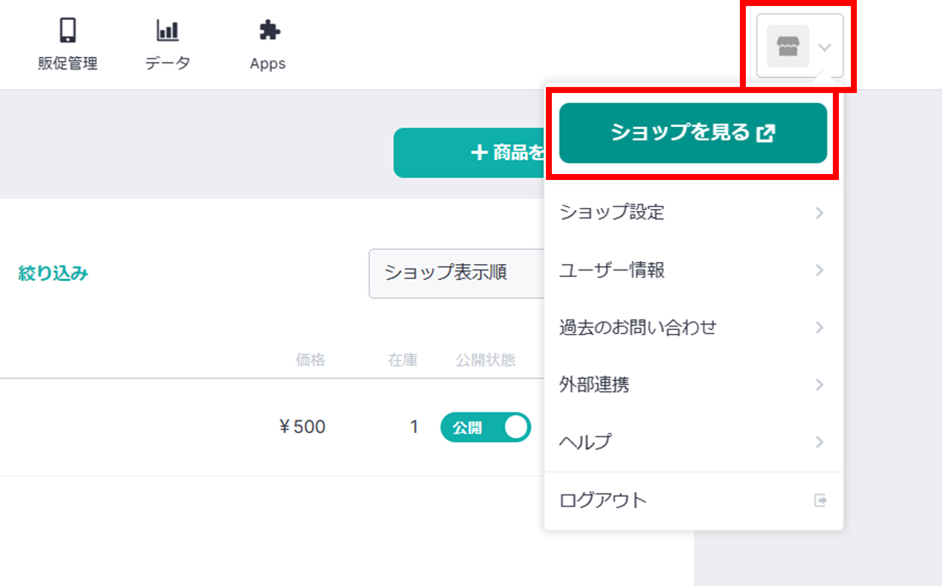Choose ログアウト from the menu
The image size is (942, 586).
(603, 500)
